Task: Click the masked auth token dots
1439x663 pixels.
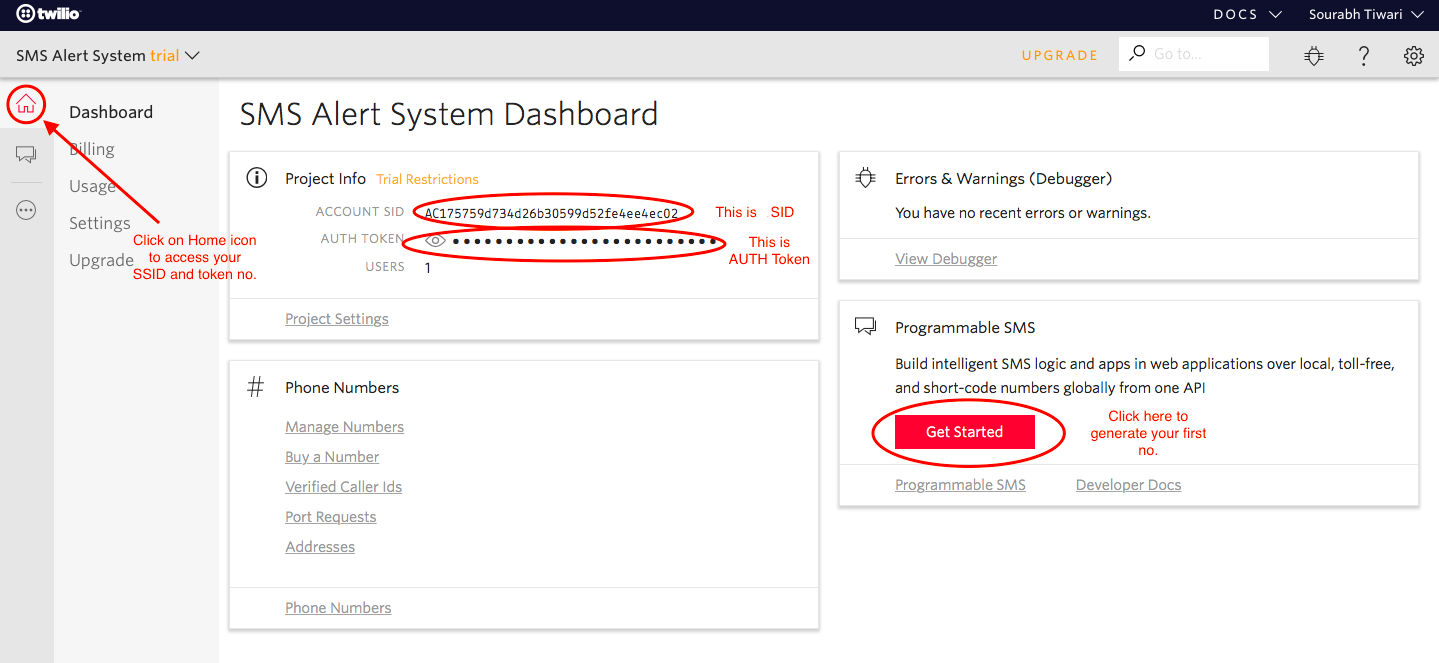Action: [x=584, y=240]
